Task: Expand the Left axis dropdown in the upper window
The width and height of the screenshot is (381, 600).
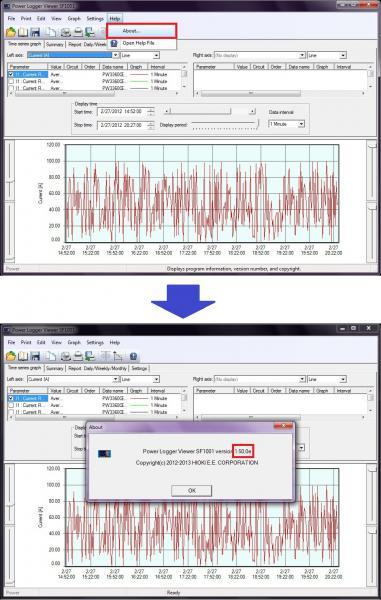Action: (116, 55)
